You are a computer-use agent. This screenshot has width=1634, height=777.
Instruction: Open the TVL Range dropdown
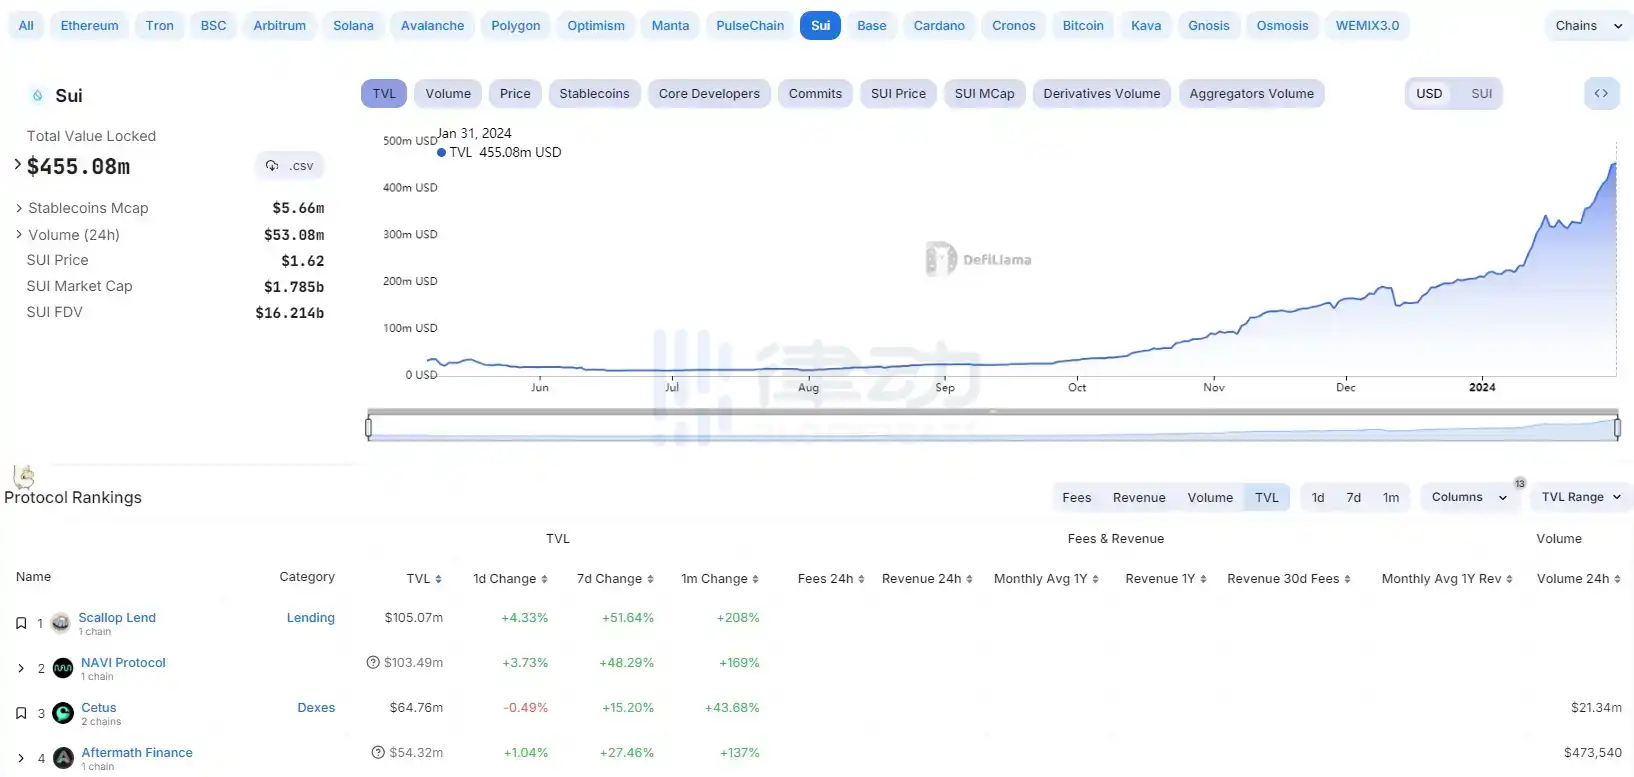(1580, 497)
